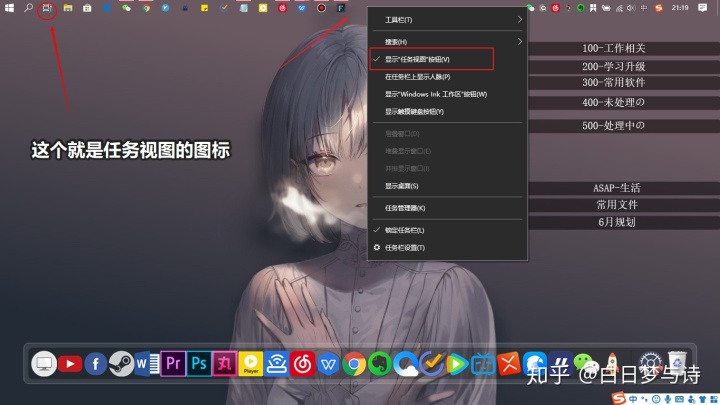The width and height of the screenshot is (720, 405).
Task: Launch Photoshop from the dock
Action: pyautogui.click(x=199, y=364)
